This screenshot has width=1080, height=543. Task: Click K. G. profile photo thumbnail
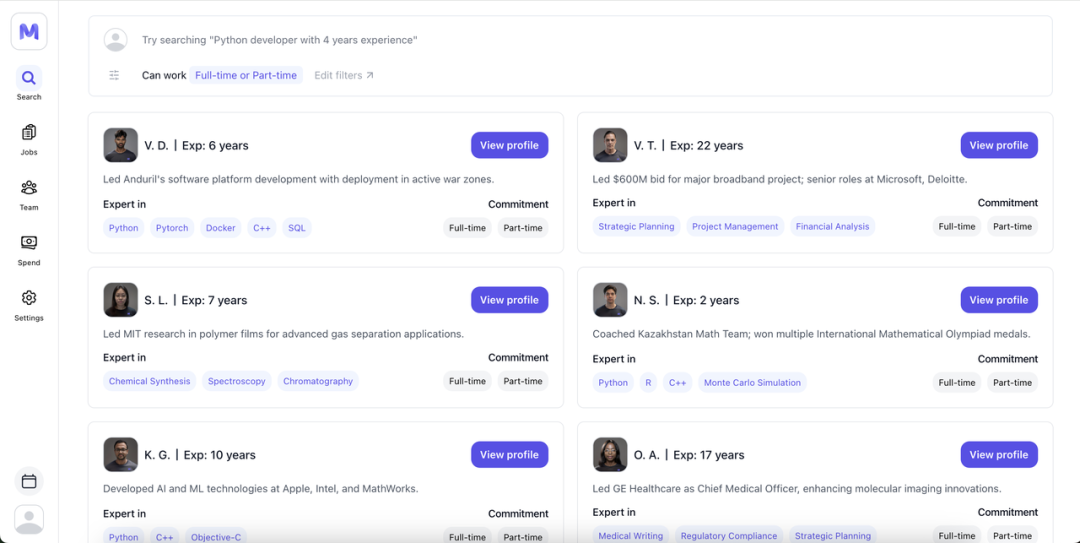point(121,455)
